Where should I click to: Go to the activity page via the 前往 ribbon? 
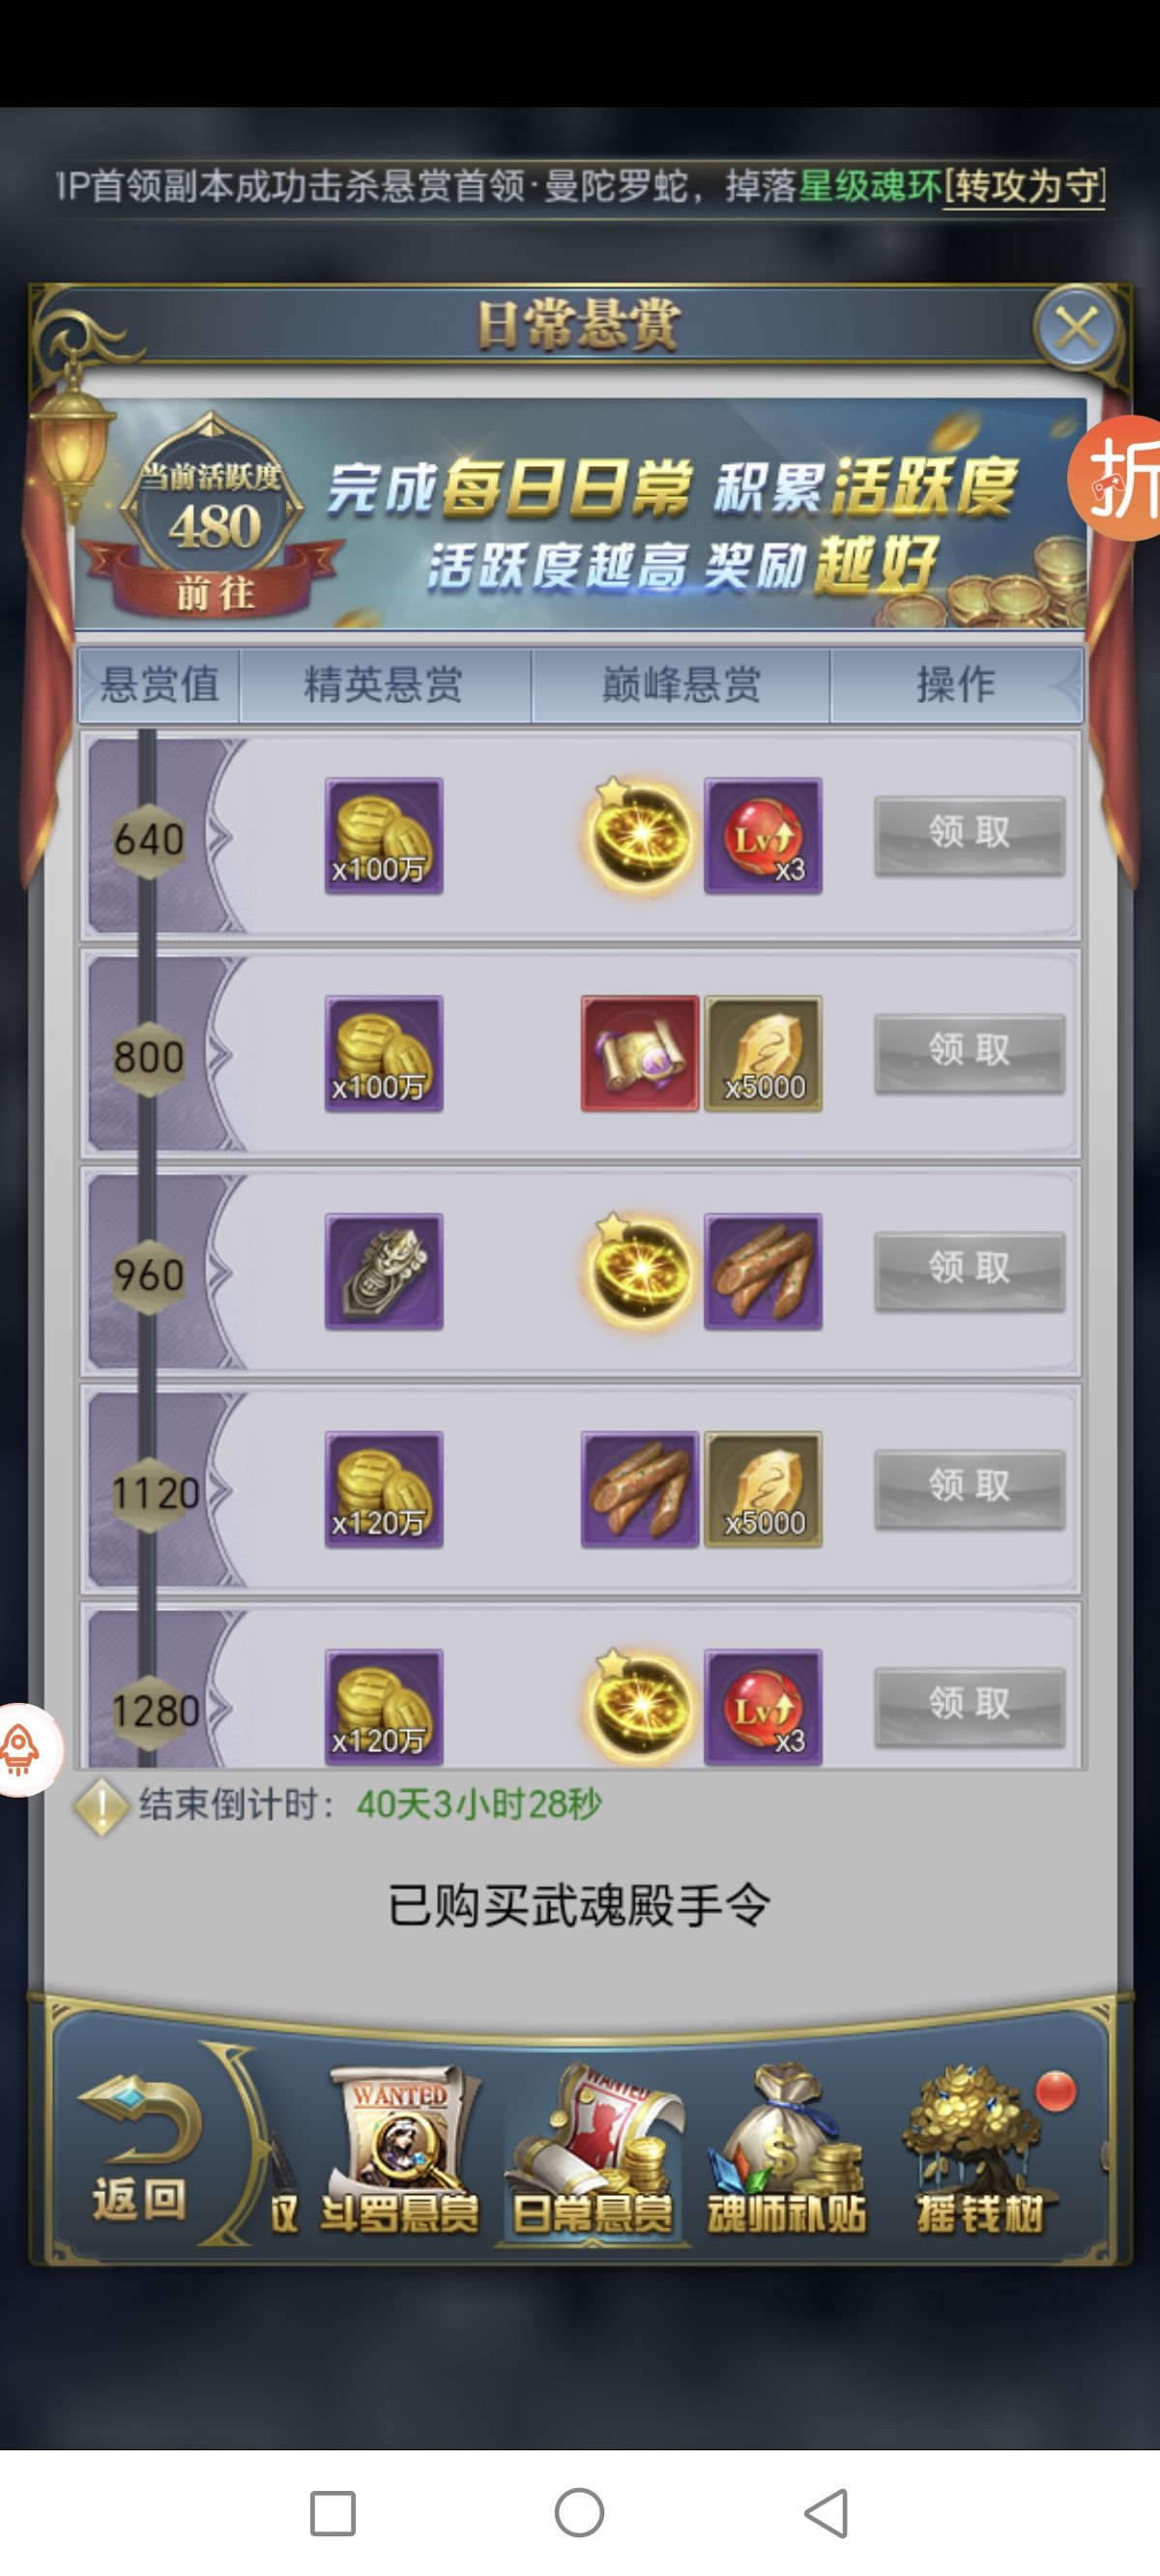coord(215,593)
